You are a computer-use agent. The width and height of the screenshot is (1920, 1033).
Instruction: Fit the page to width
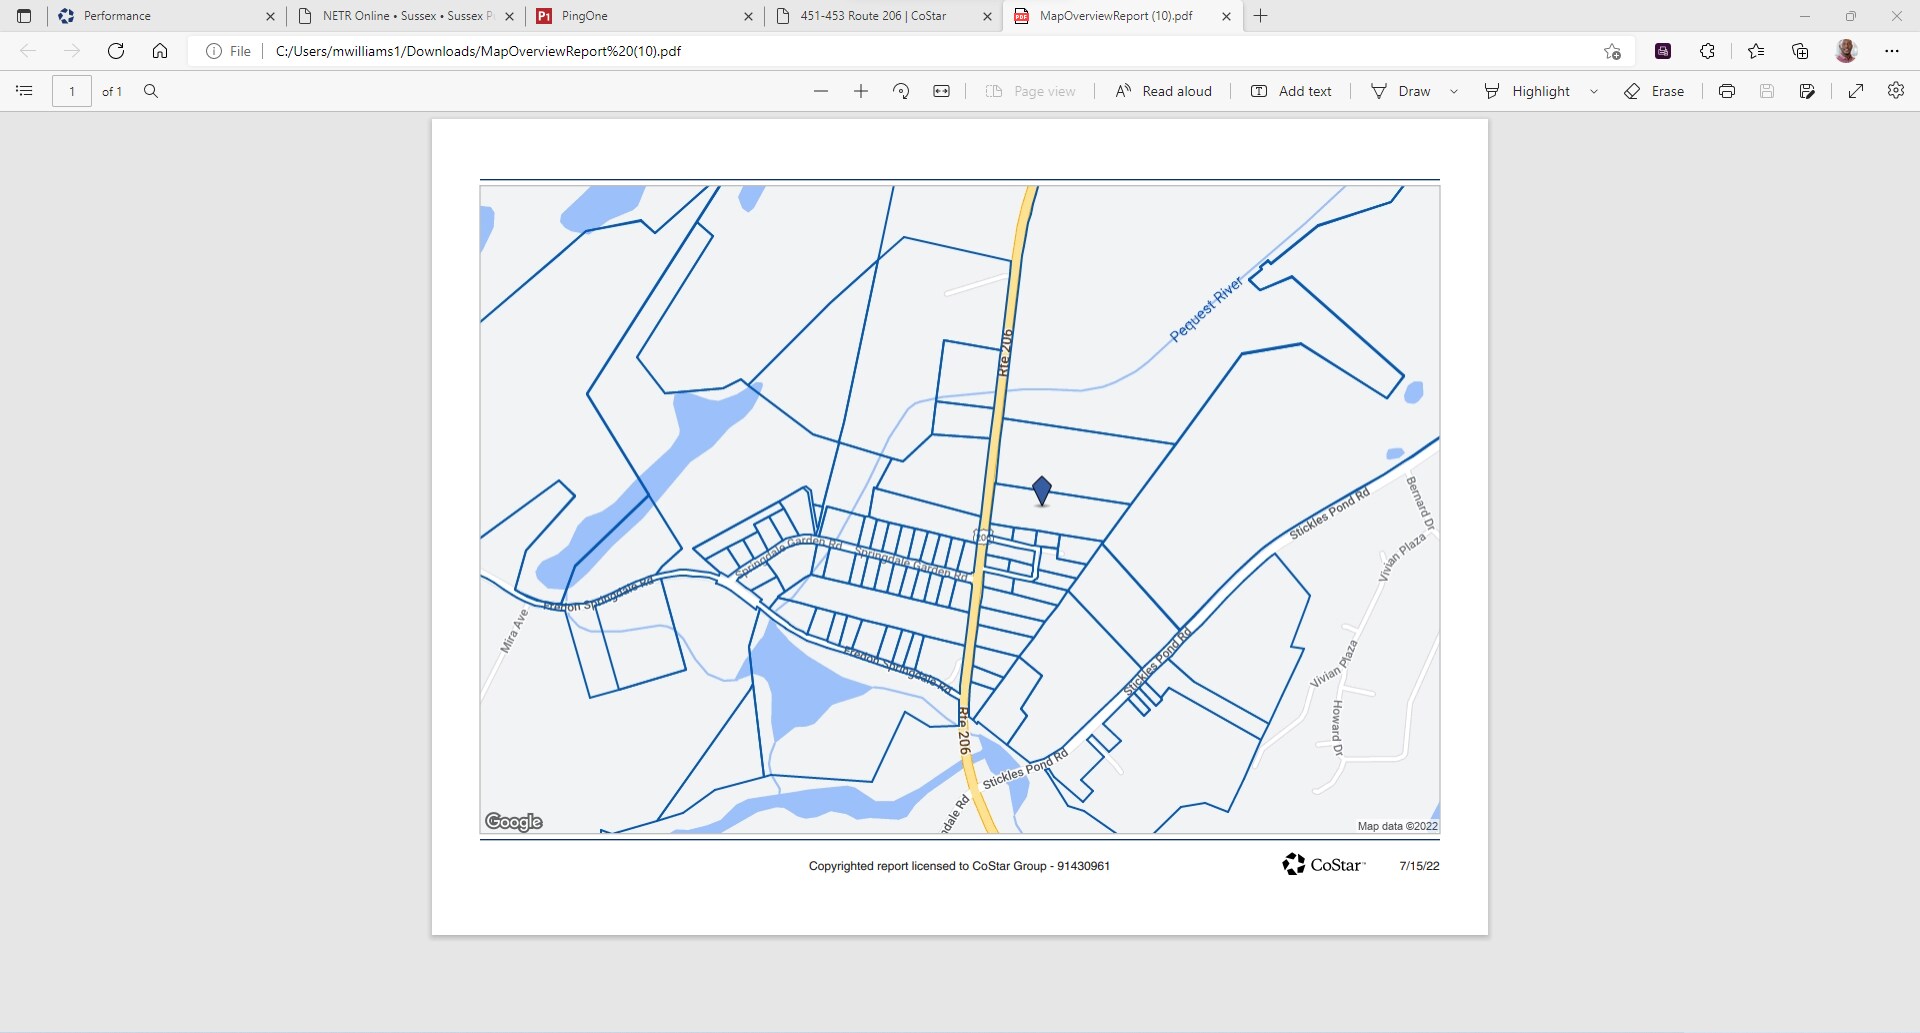[x=941, y=91]
